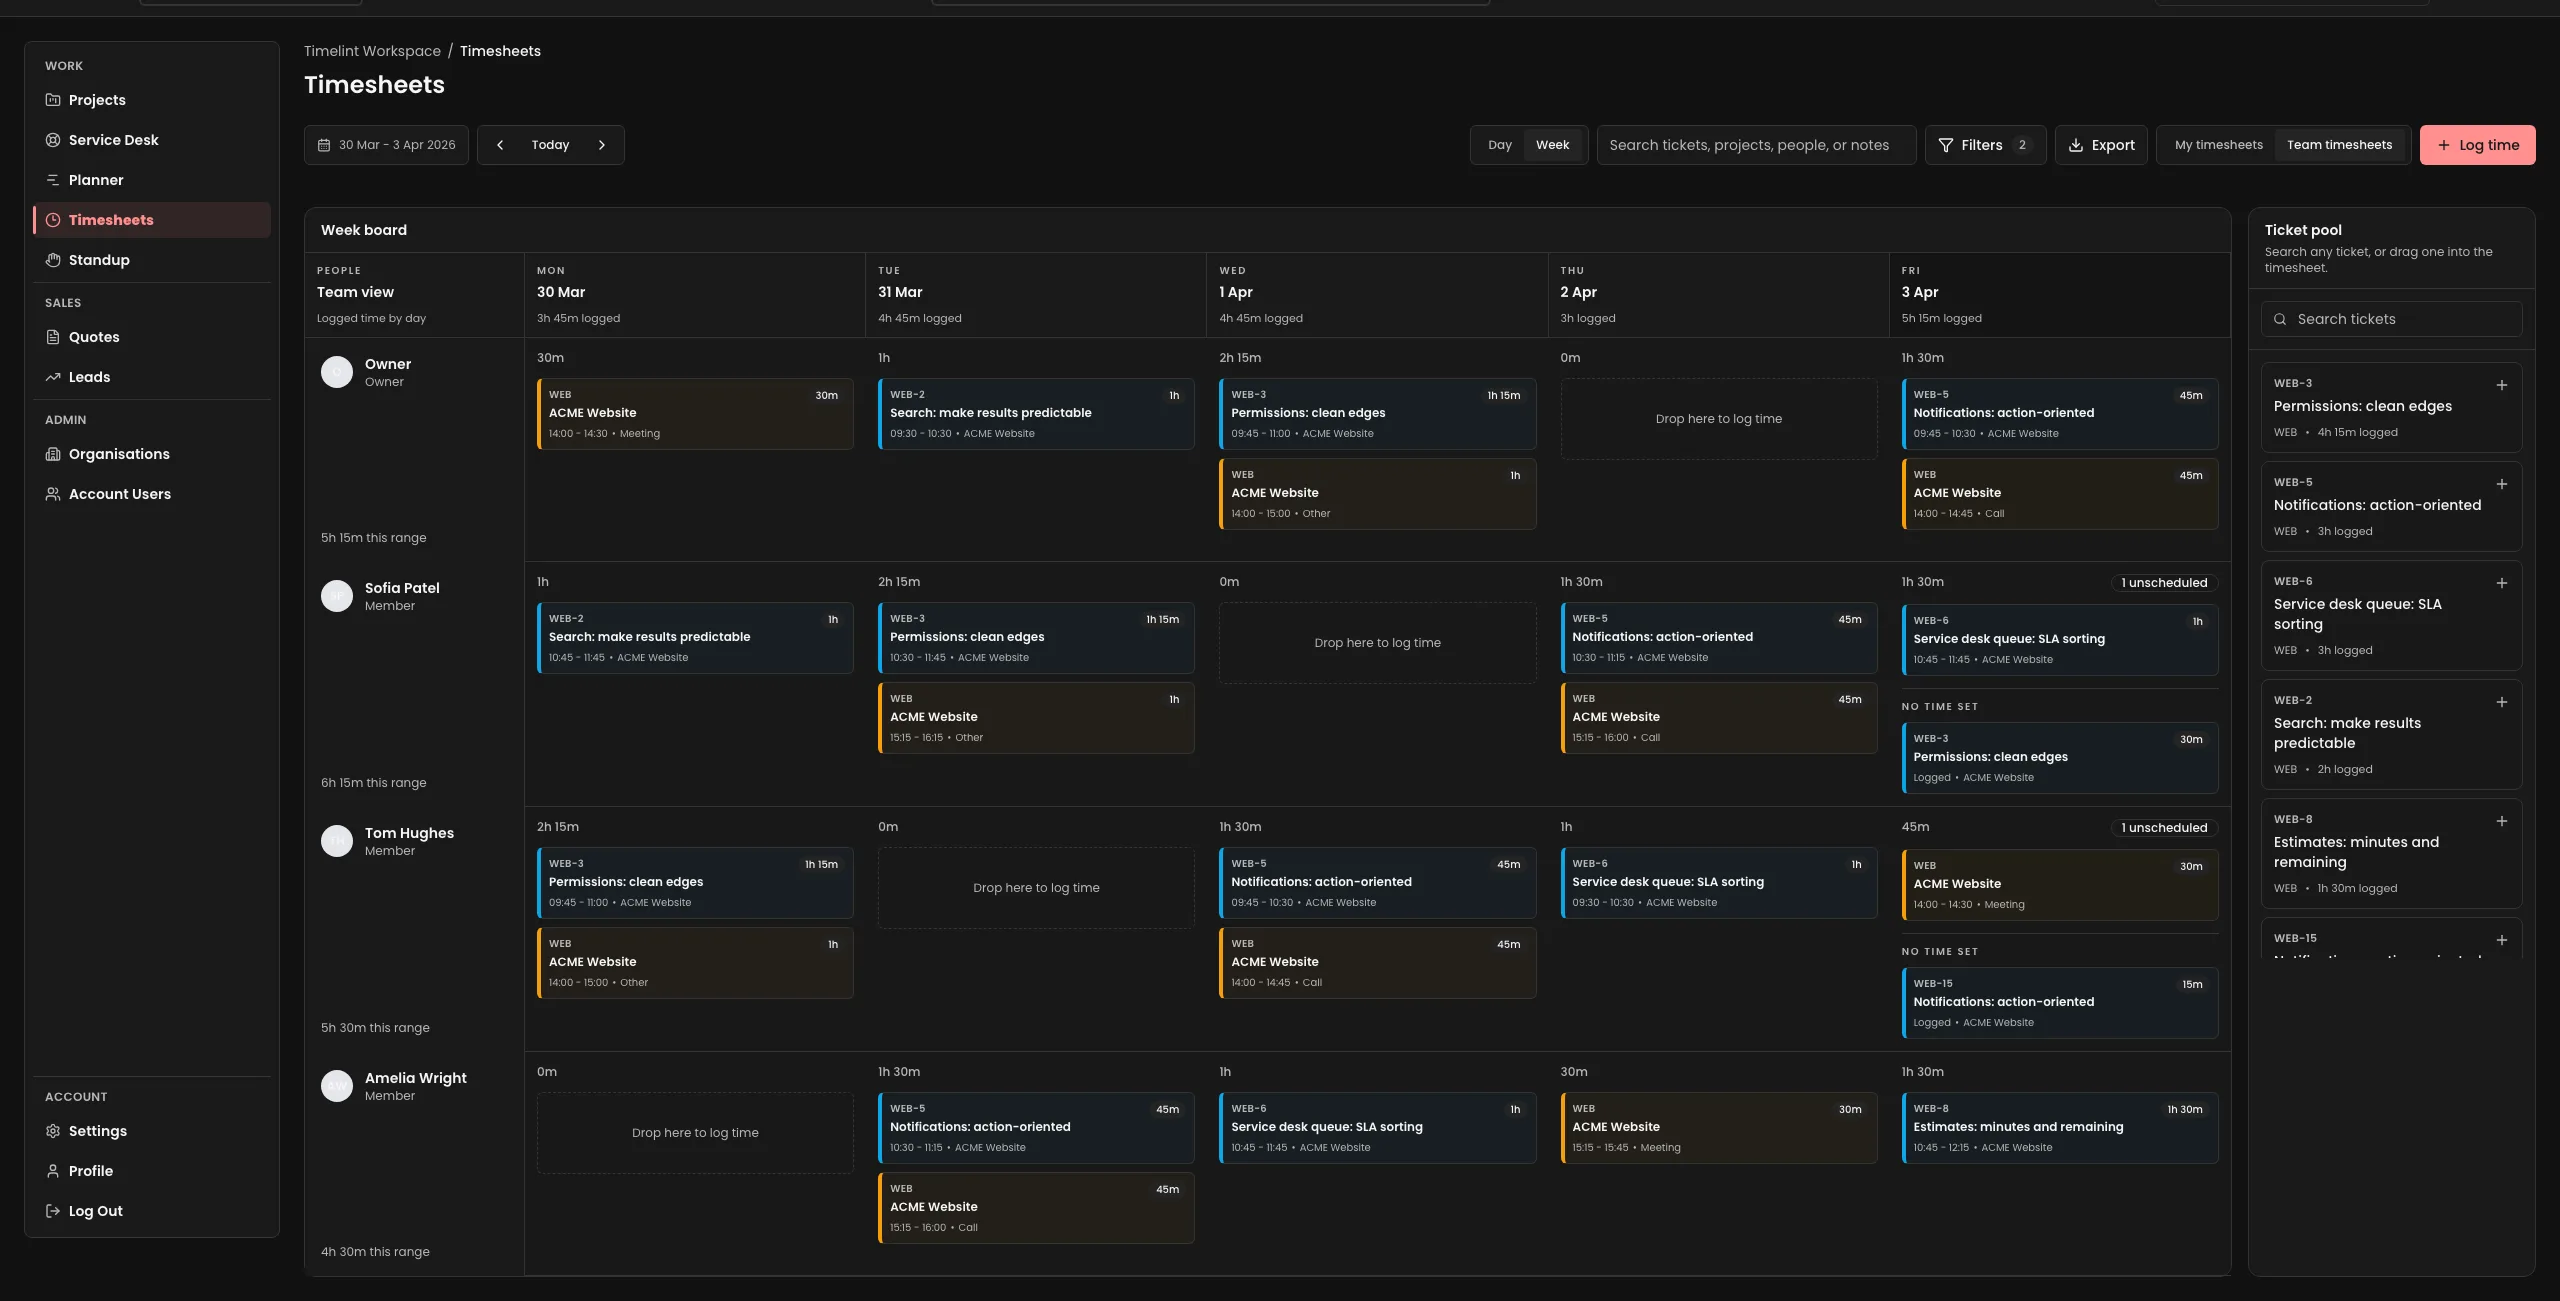Open Amelia's Thursday ACME Website Meeting entry
This screenshot has width=2560, height=1301.
[1718, 1128]
